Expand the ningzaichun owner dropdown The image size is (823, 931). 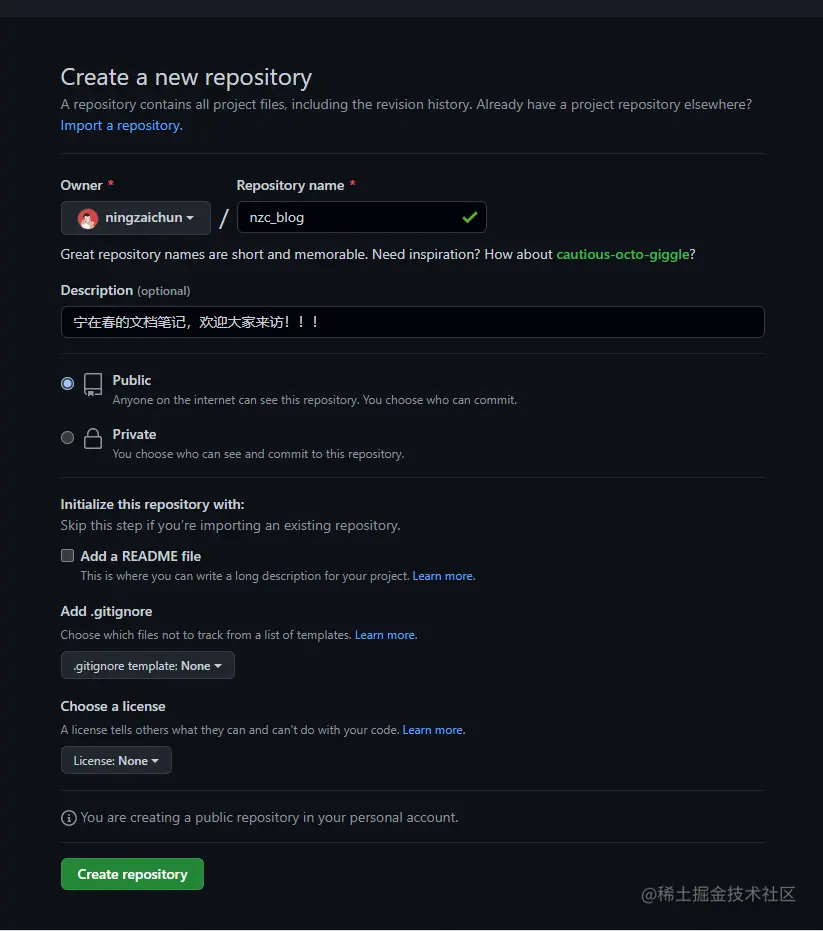click(x=135, y=217)
